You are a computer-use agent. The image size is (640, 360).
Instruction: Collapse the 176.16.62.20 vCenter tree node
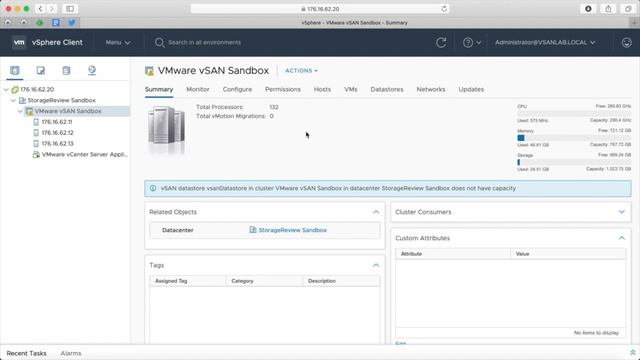click(x=6, y=89)
